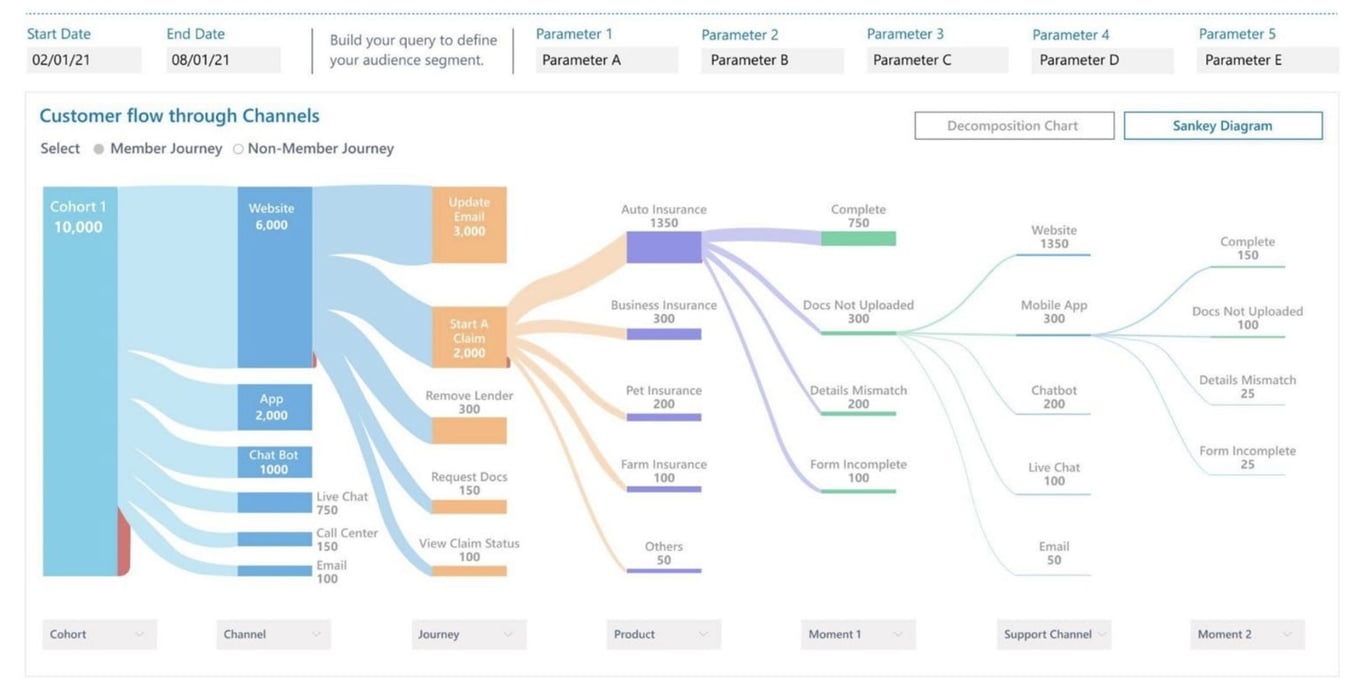1366x695 pixels.
Task: Select the Cohort 1 node in the Sankey
Action: pos(78,380)
